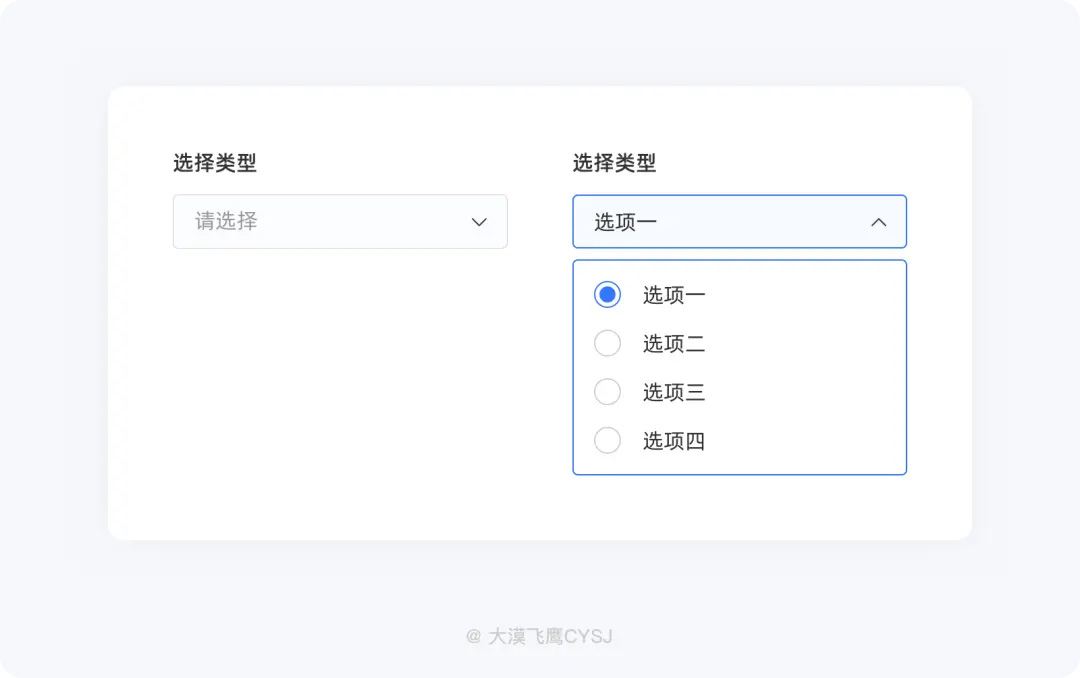The height and width of the screenshot is (678, 1080).
Task: Collapse dropdown using the up chevron
Action: [878, 222]
